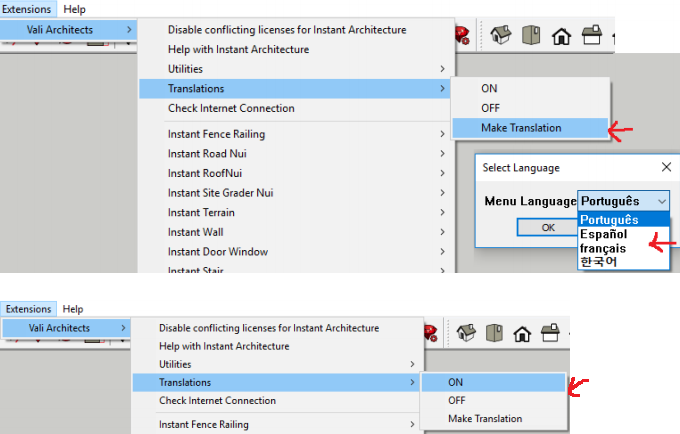Select Disable conflicting licenses in upper menu
Viewport: 680px width, 434px height.
coord(297,29)
